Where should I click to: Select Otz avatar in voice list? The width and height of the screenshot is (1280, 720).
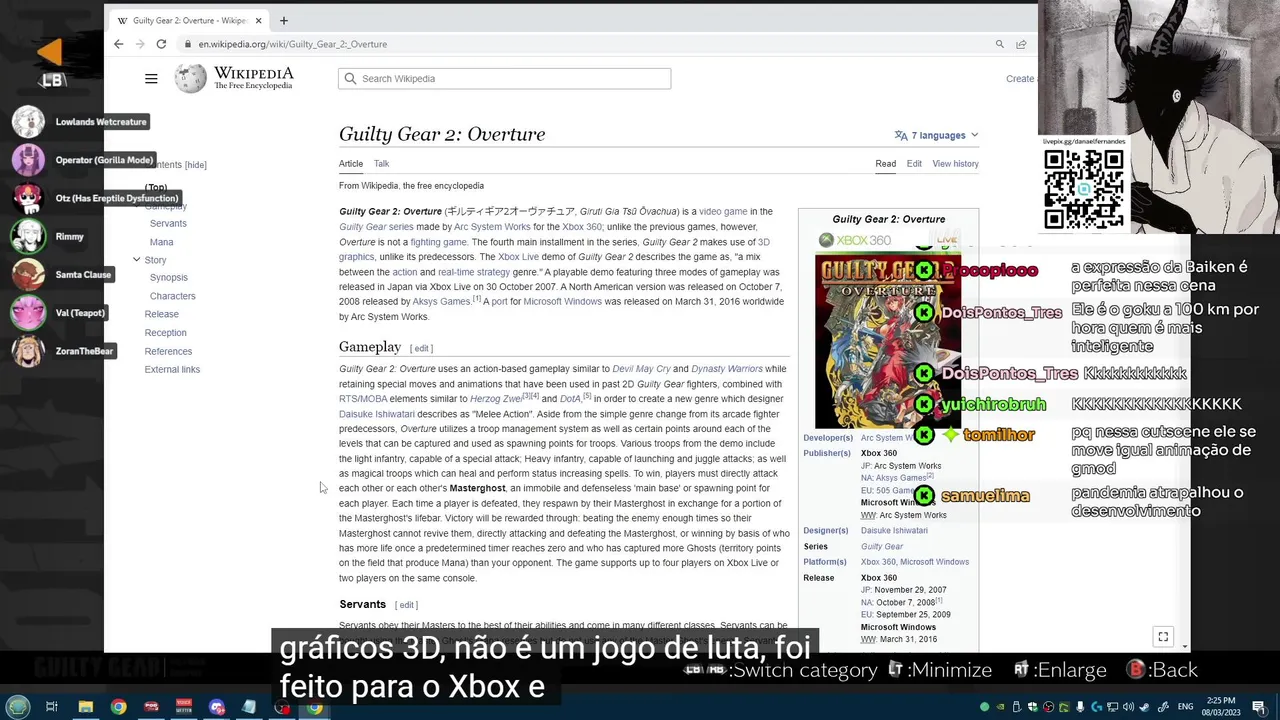(x=28, y=198)
